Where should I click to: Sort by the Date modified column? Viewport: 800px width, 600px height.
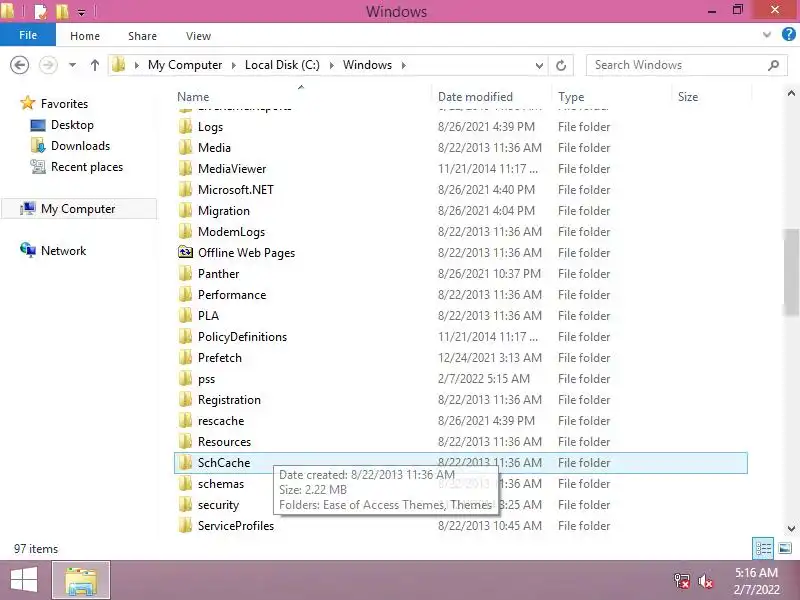click(475, 97)
